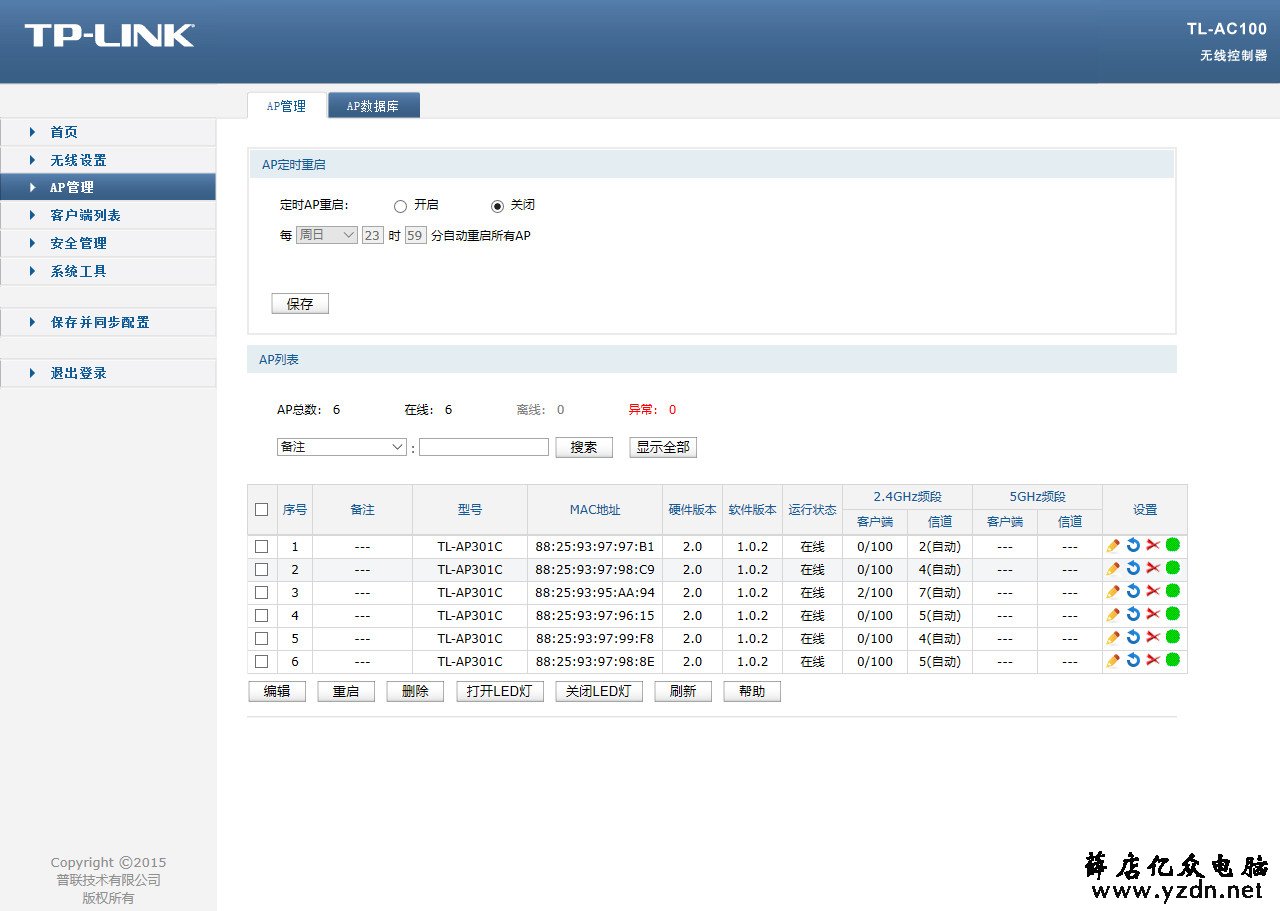Check the checkbox for AP row 1

[x=262, y=546]
